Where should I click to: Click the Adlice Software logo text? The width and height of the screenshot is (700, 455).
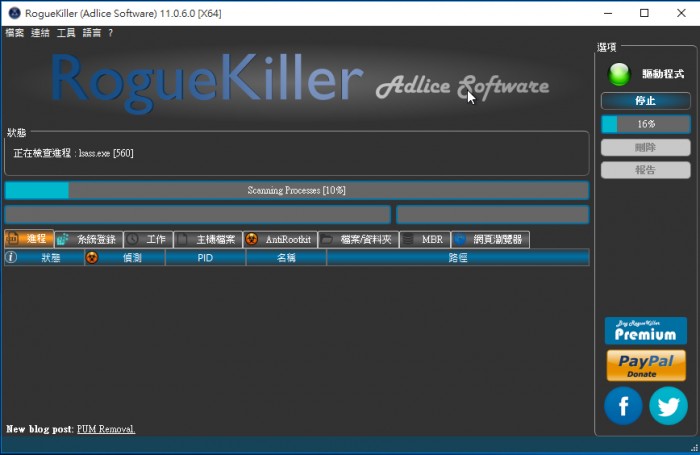[462, 86]
